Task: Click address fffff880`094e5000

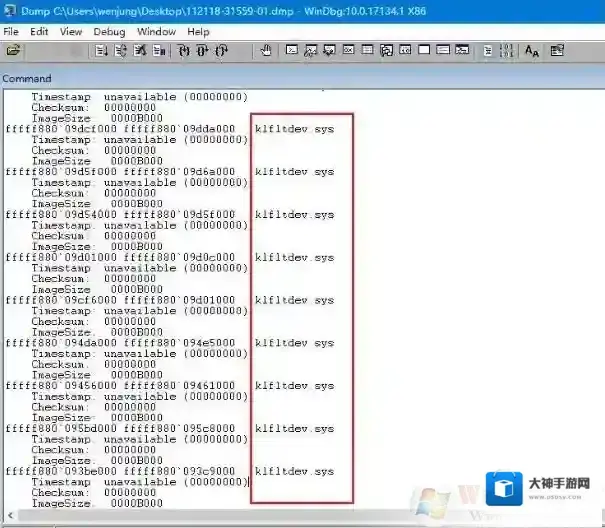Action: click(179, 343)
